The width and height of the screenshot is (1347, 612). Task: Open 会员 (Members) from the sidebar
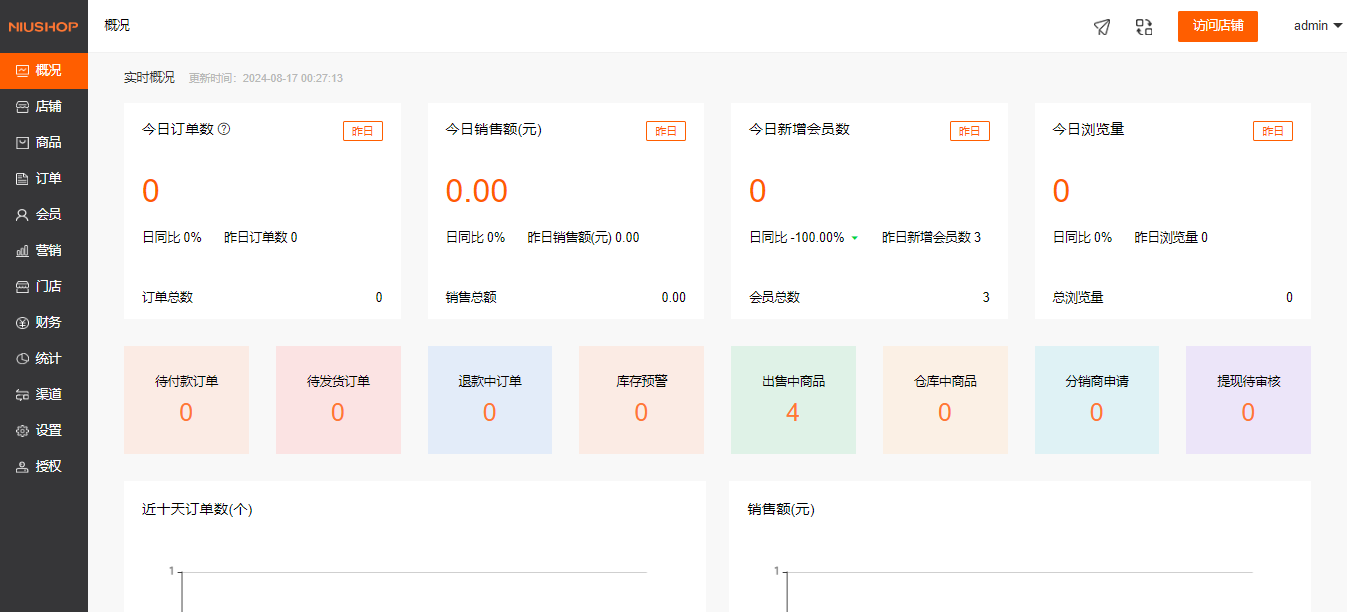[44, 214]
